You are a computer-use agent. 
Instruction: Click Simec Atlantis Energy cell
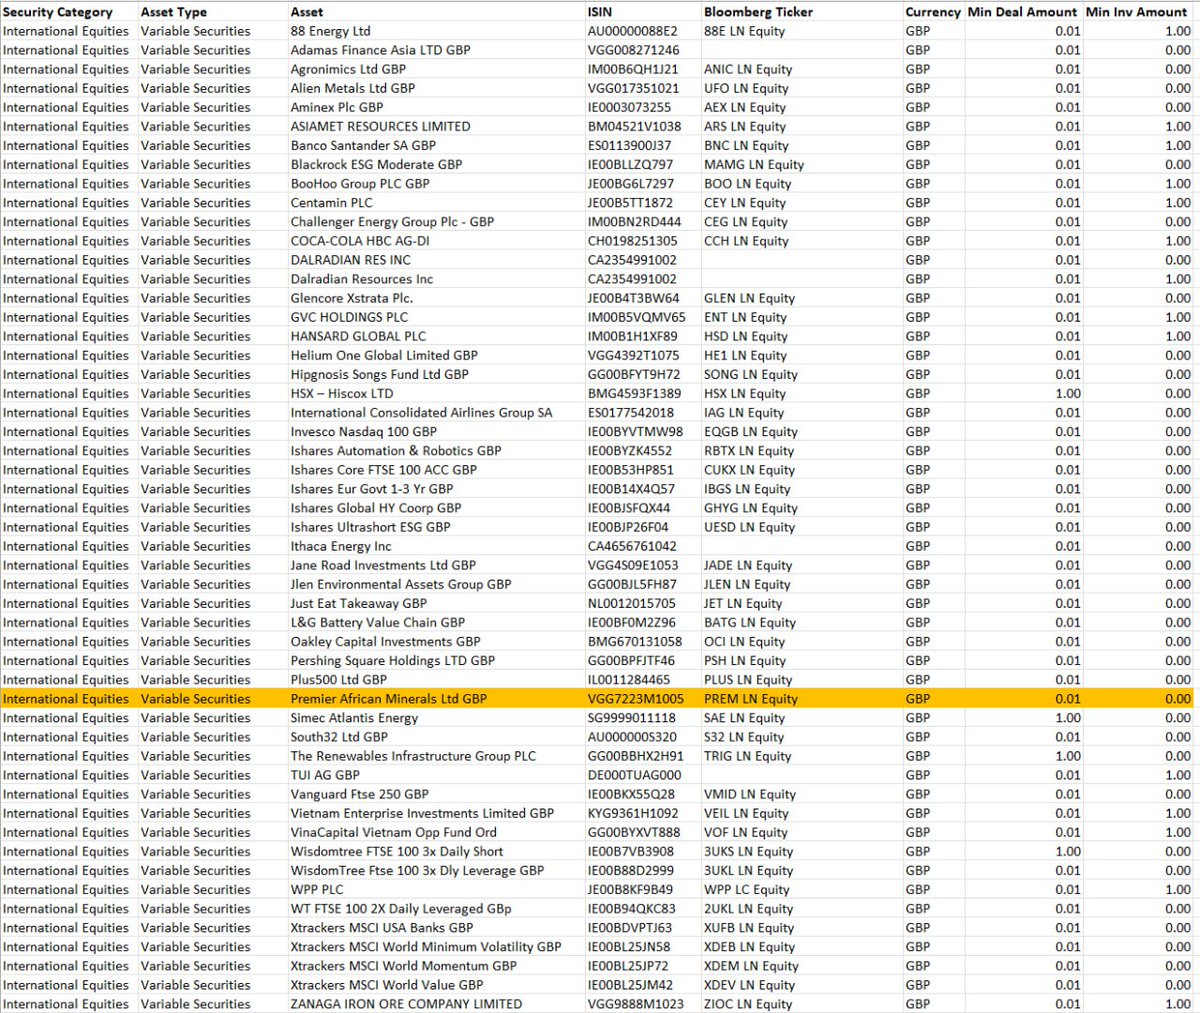354,718
